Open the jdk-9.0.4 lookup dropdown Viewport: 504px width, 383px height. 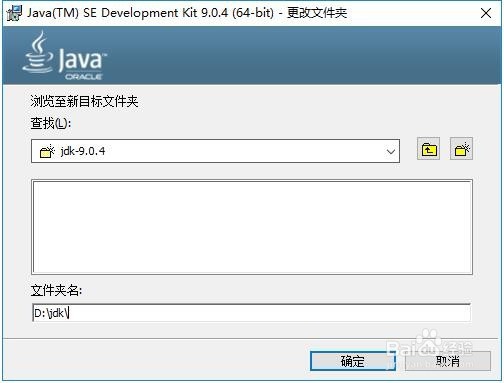215,151
